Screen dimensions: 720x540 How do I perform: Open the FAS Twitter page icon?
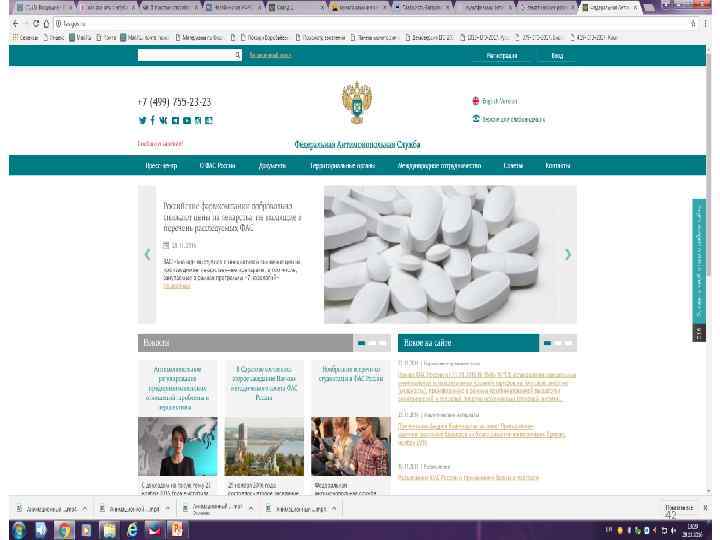(x=142, y=120)
